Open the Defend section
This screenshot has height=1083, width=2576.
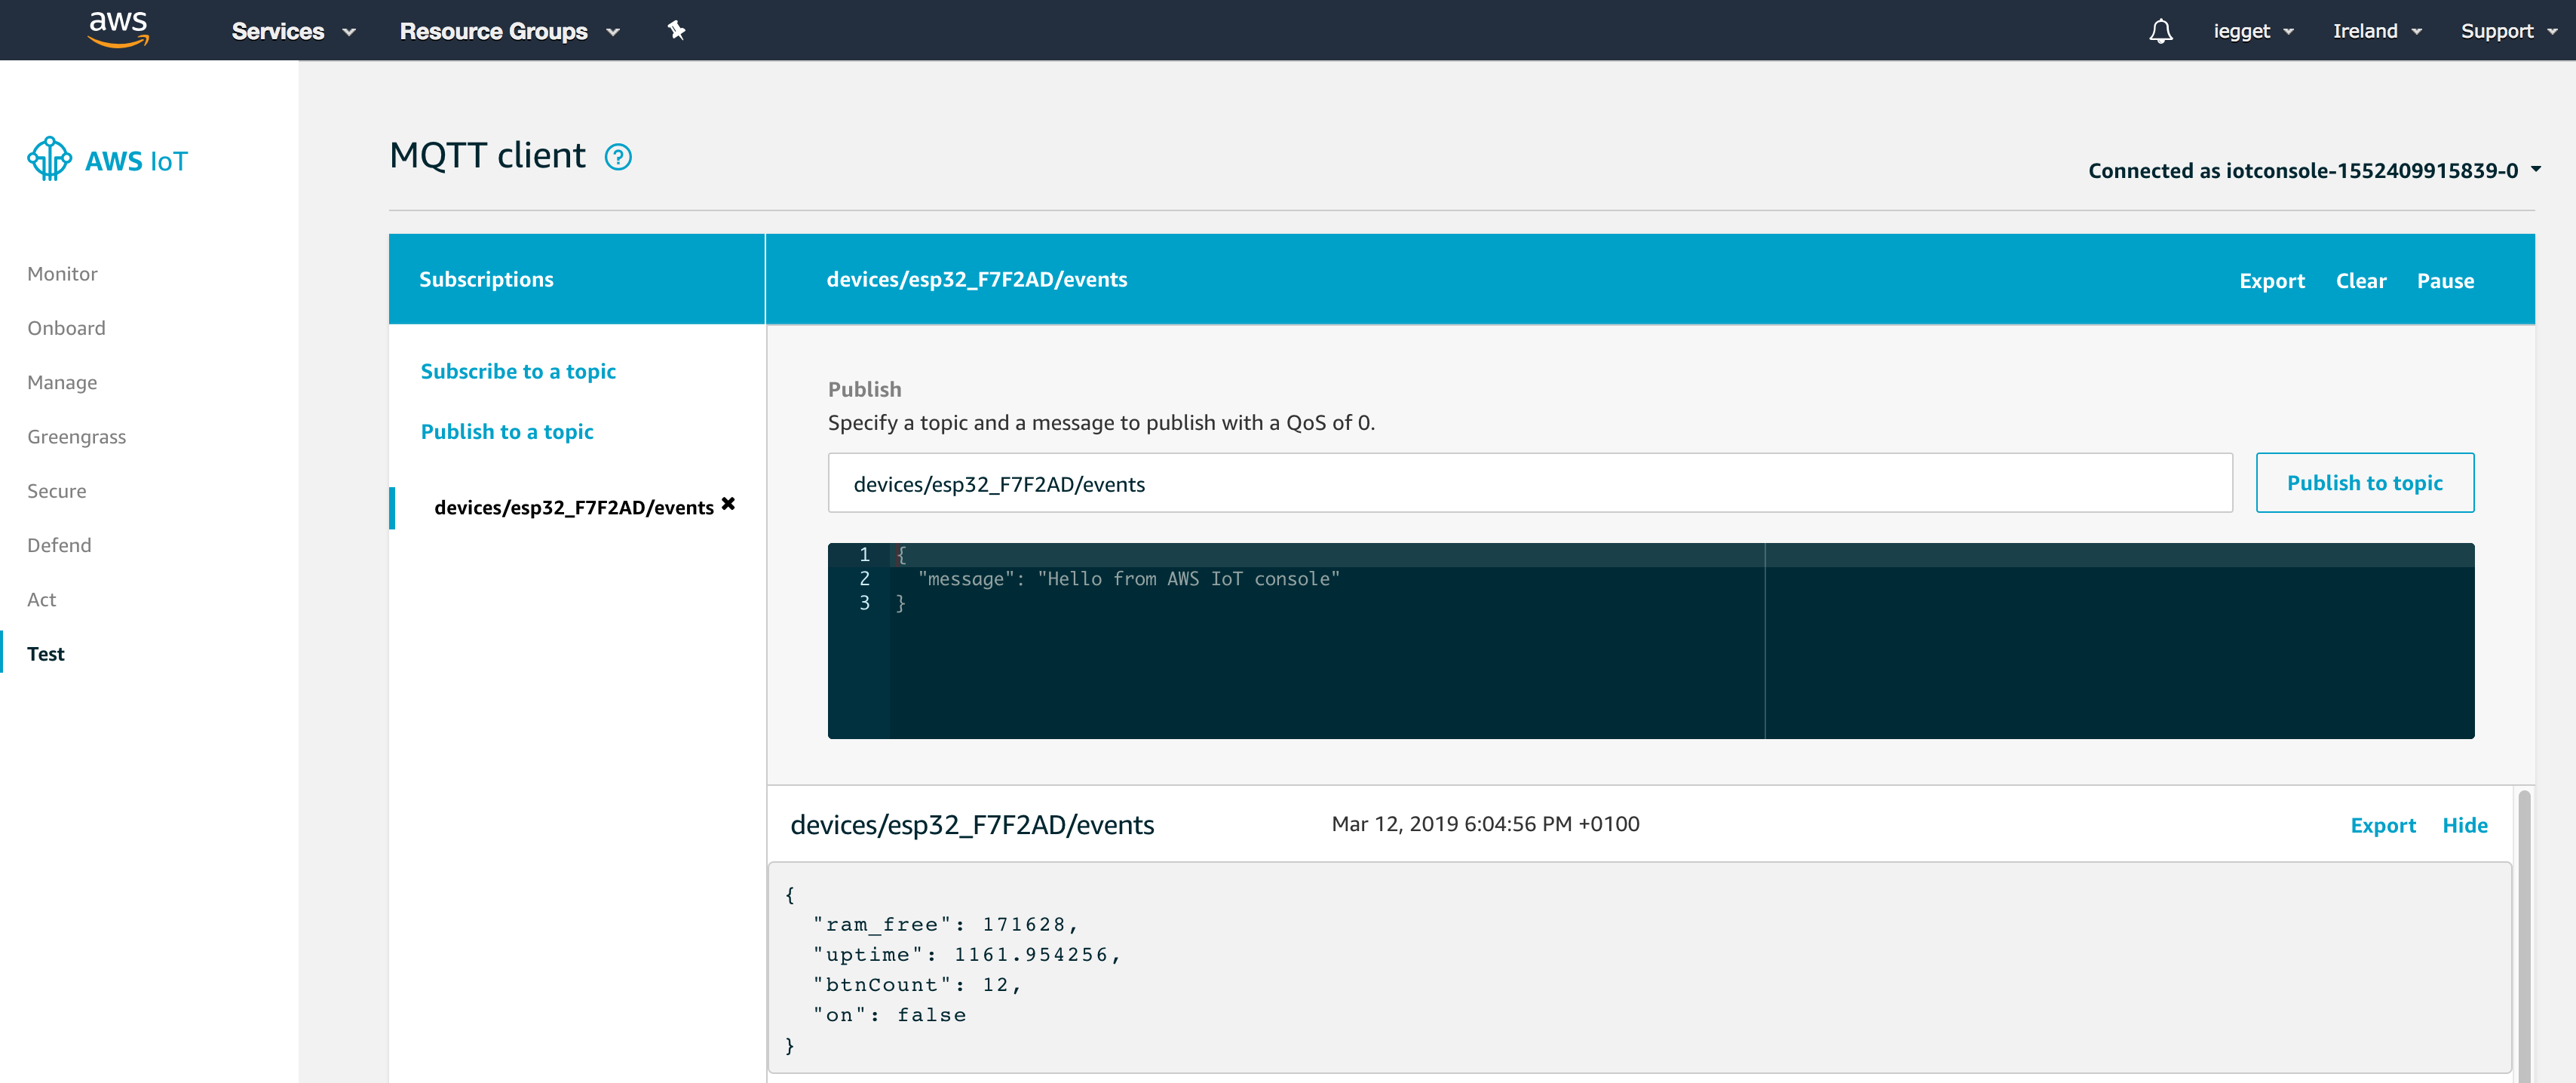point(59,545)
